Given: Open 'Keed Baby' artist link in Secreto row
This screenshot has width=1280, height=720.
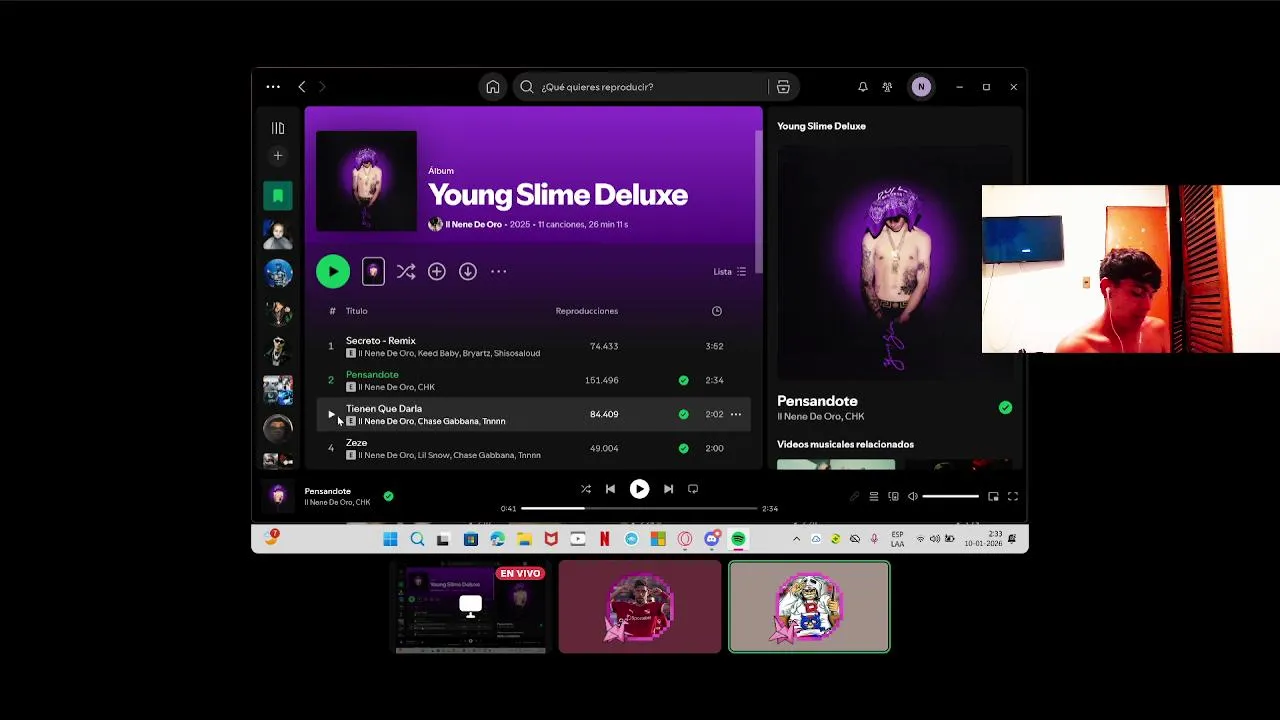Looking at the screenshot, I should pyautogui.click(x=439, y=353).
